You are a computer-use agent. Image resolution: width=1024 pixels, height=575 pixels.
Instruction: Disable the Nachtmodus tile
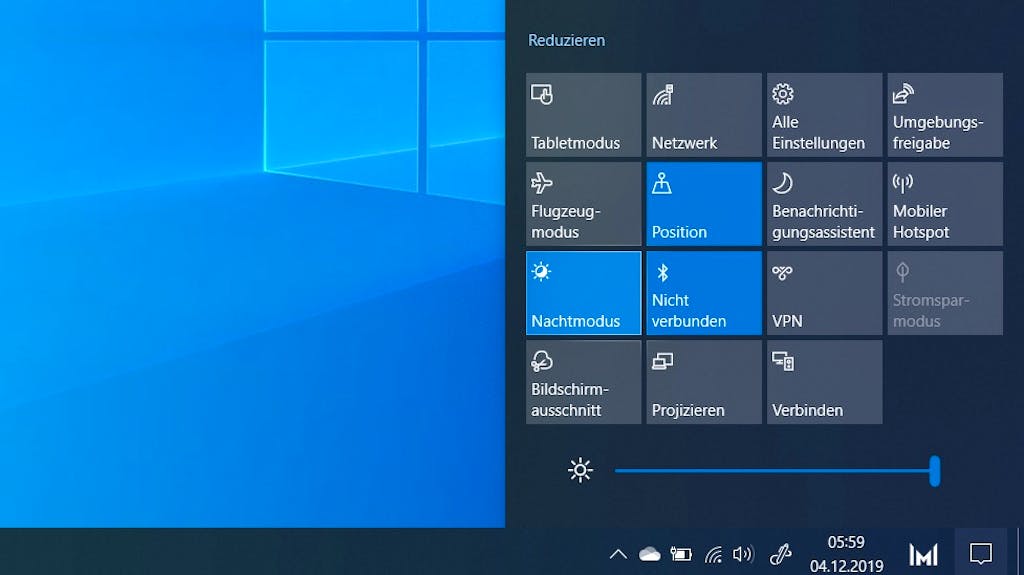point(583,293)
